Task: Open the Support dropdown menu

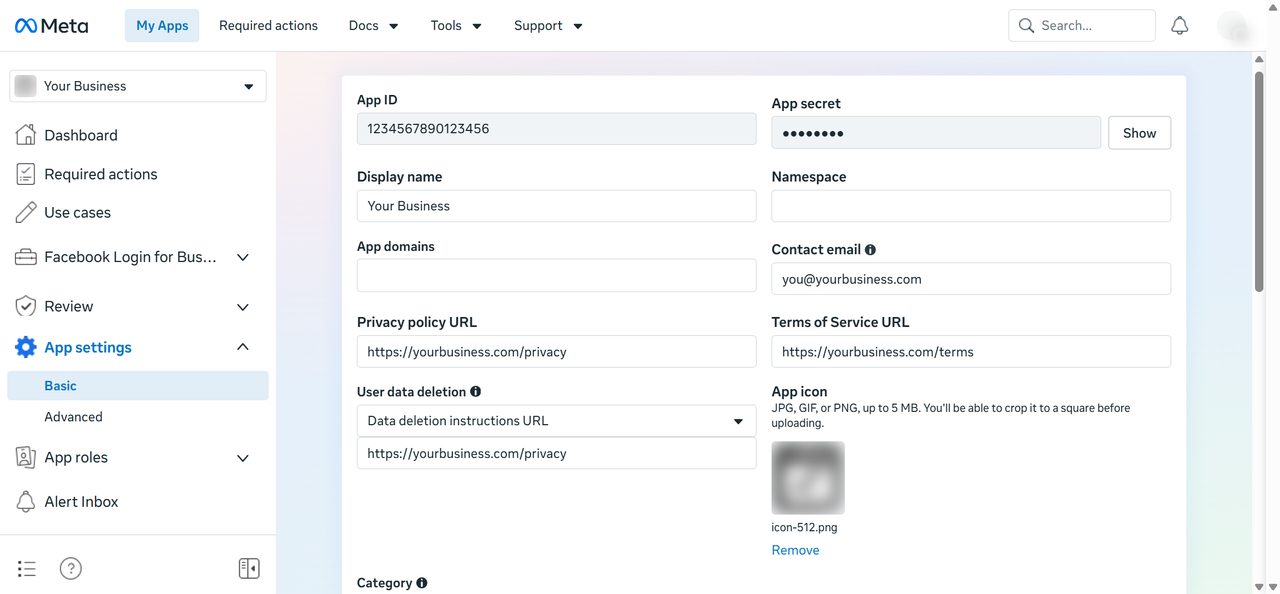Action: (x=548, y=26)
